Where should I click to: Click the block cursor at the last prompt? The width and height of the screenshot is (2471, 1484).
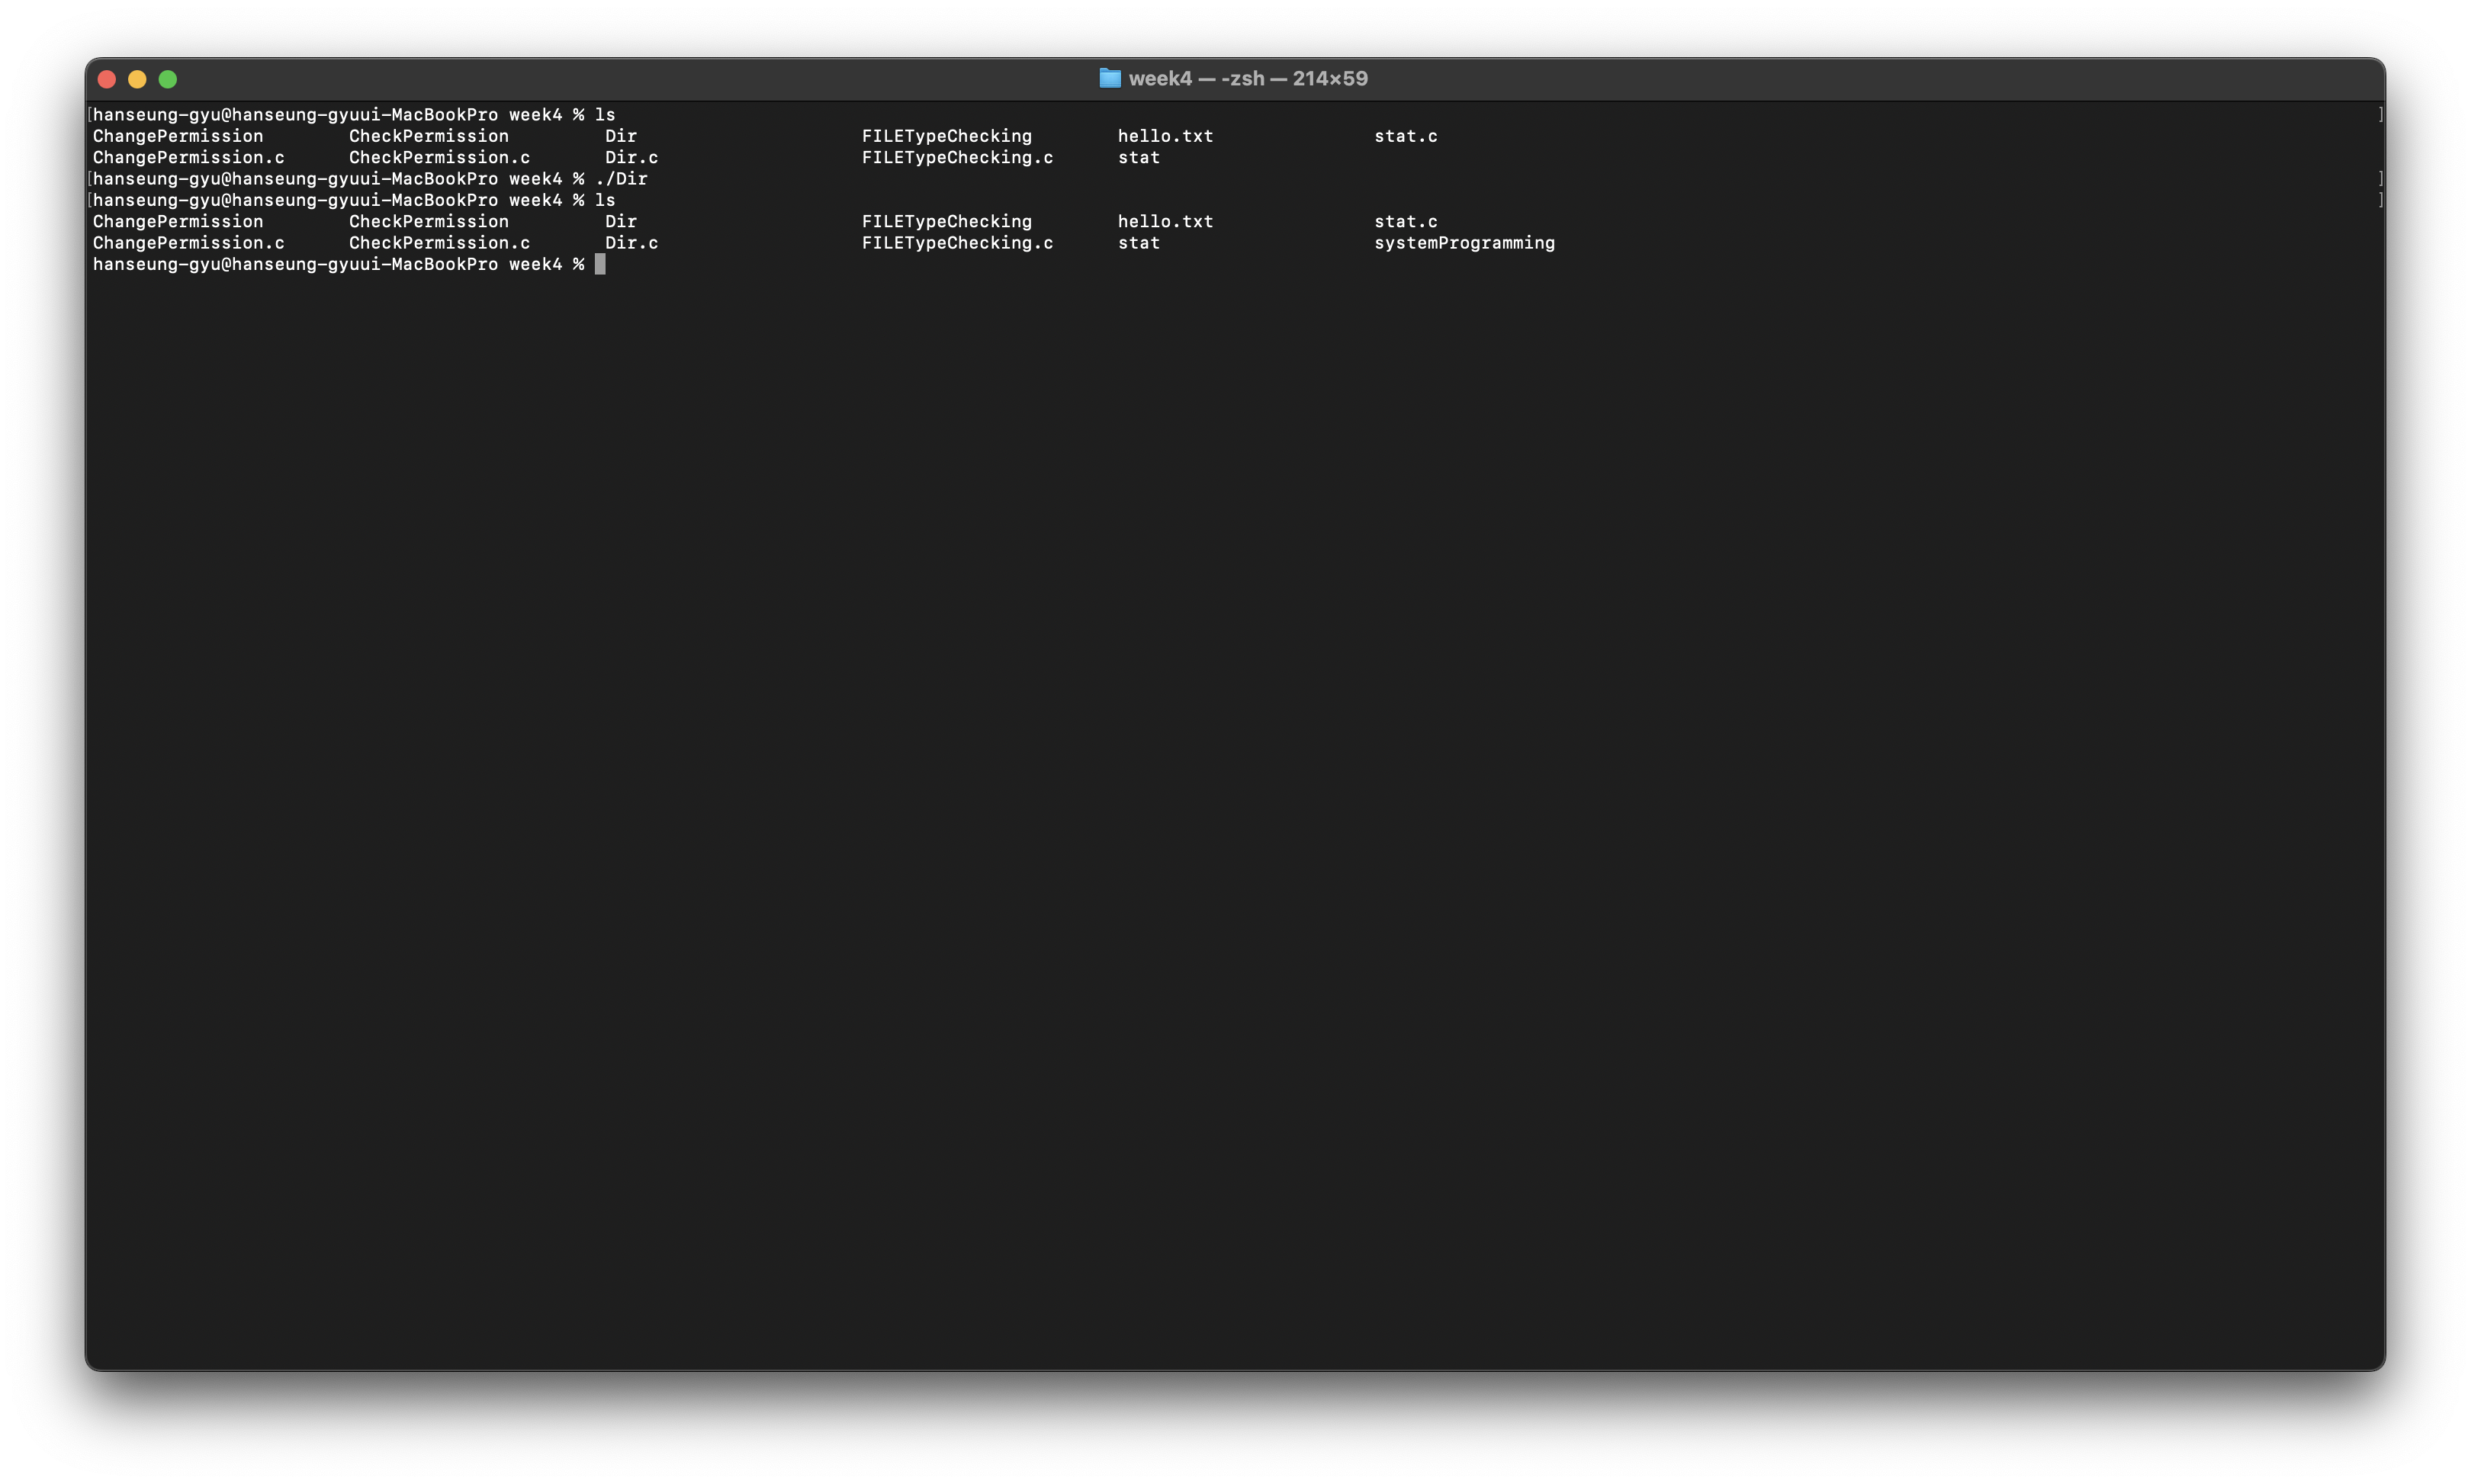(600, 264)
